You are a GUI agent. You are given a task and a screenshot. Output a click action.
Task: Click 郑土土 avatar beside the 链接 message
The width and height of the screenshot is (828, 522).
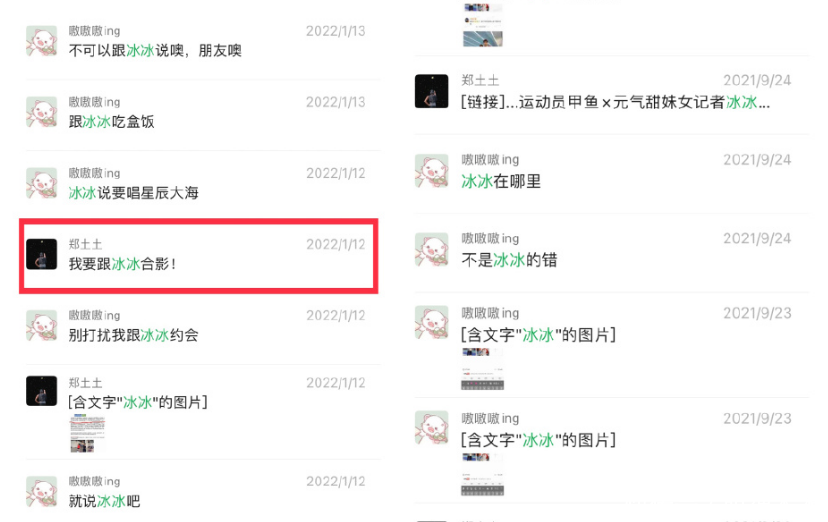(x=431, y=91)
